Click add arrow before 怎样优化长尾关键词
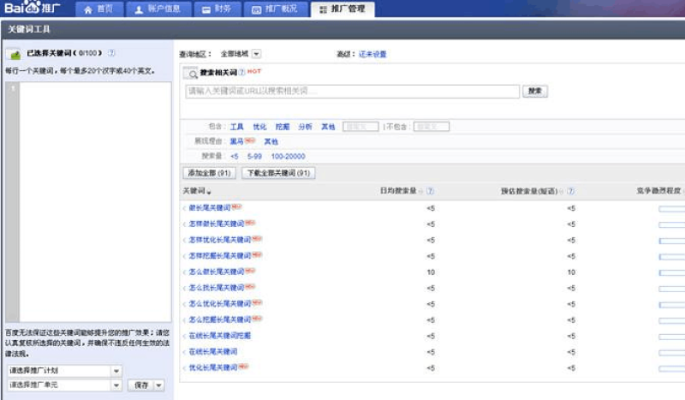This screenshot has width=685, height=400. (x=184, y=240)
